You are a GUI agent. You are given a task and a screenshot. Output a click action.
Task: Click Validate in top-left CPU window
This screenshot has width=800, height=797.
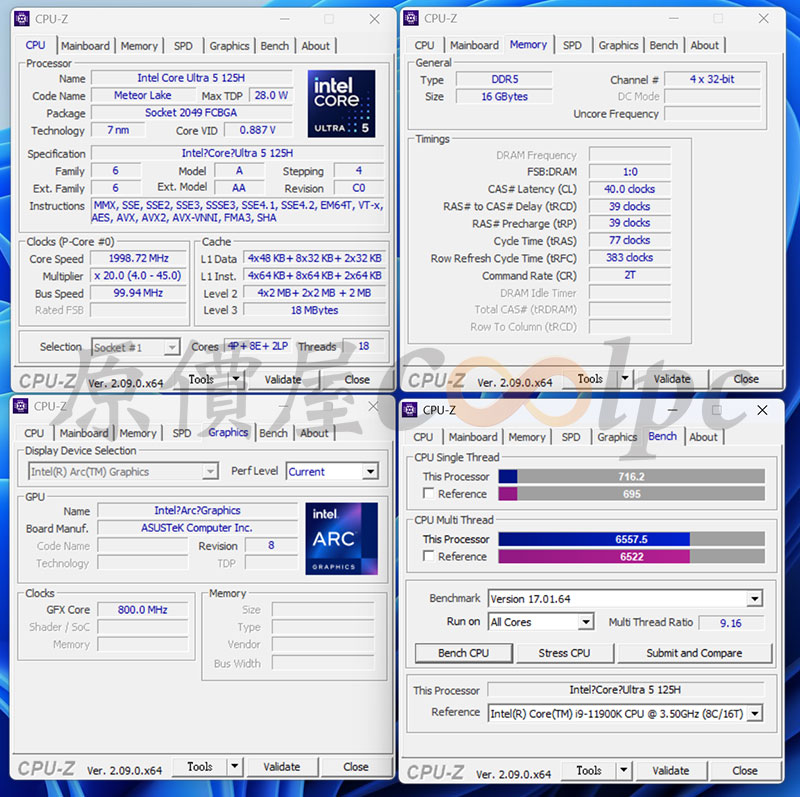(283, 379)
